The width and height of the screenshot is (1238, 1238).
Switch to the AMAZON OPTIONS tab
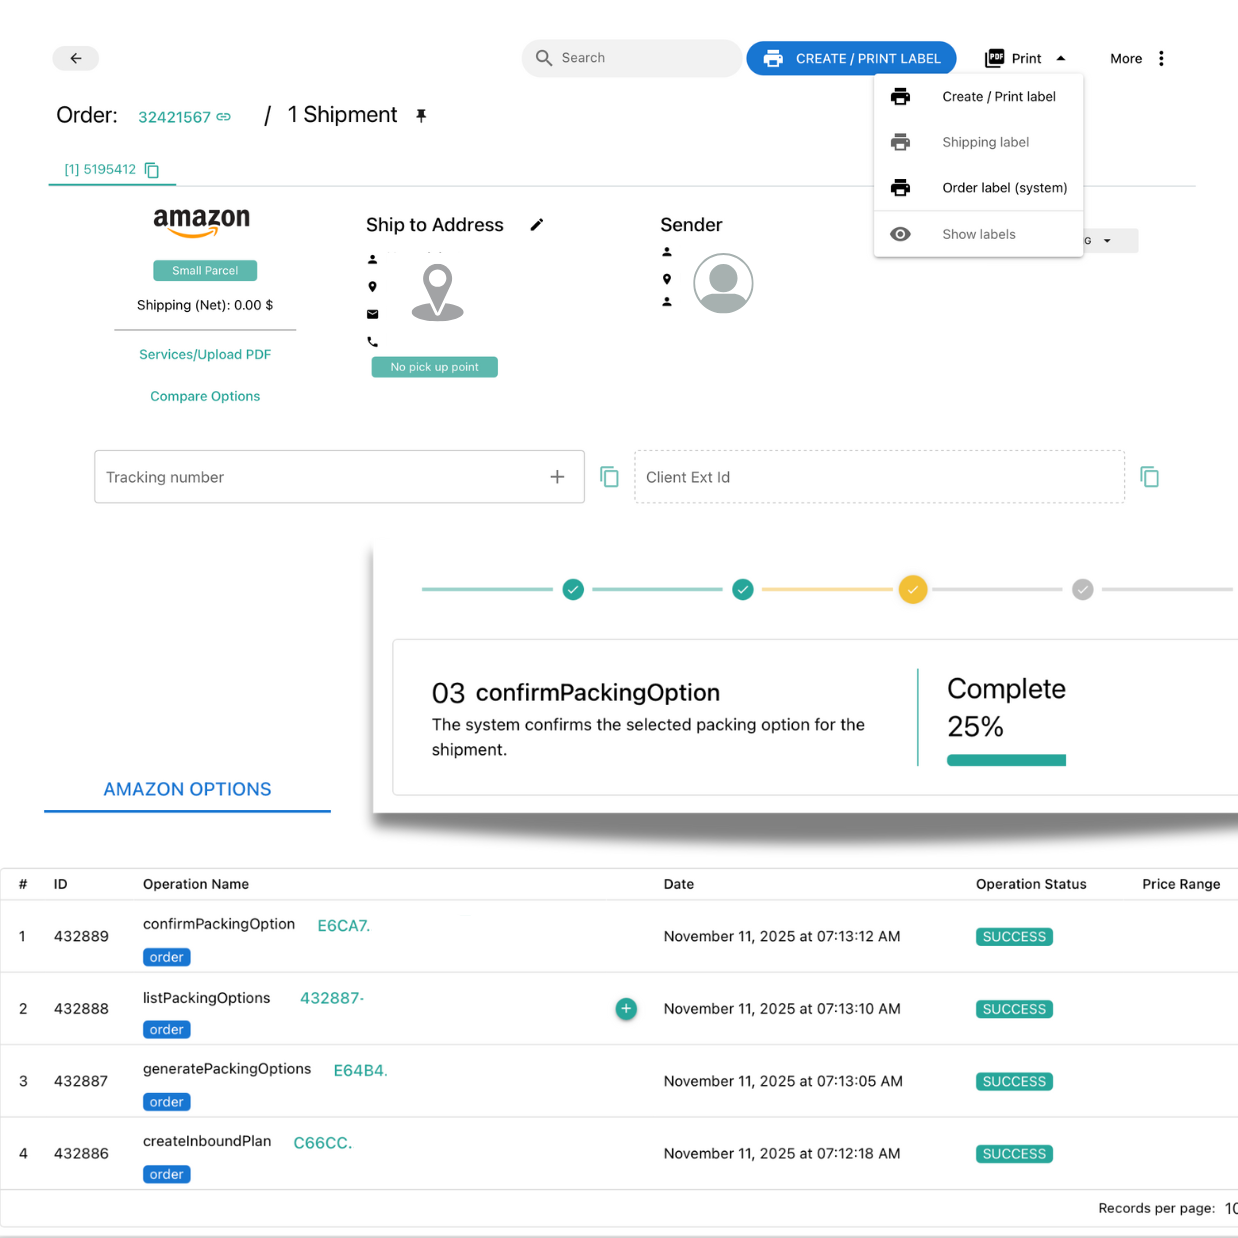point(187,789)
